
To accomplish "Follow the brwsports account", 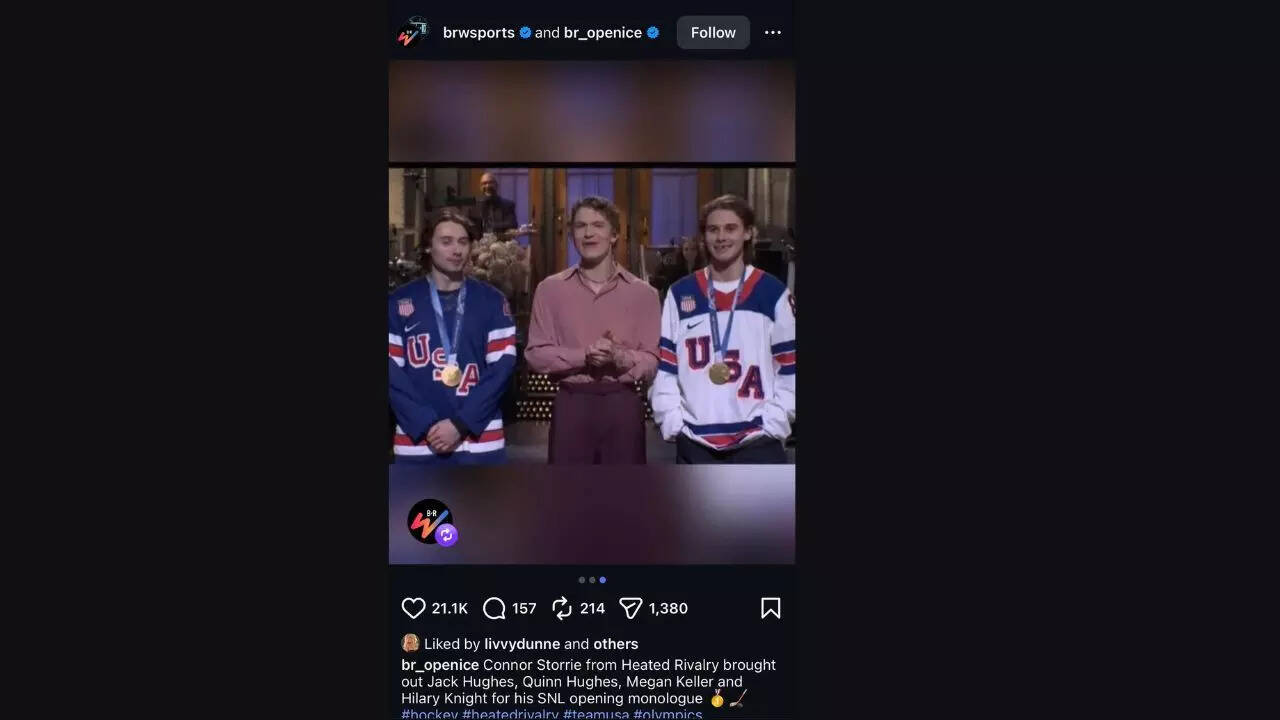I will (x=713, y=32).
